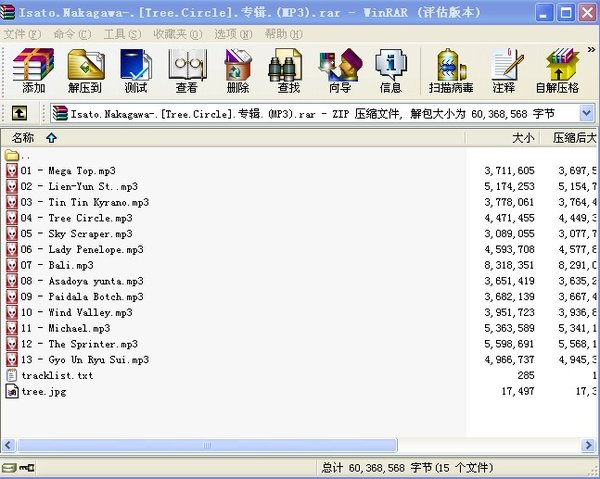Click the drive icon in status bar
600x479 pixels.
click(8, 468)
